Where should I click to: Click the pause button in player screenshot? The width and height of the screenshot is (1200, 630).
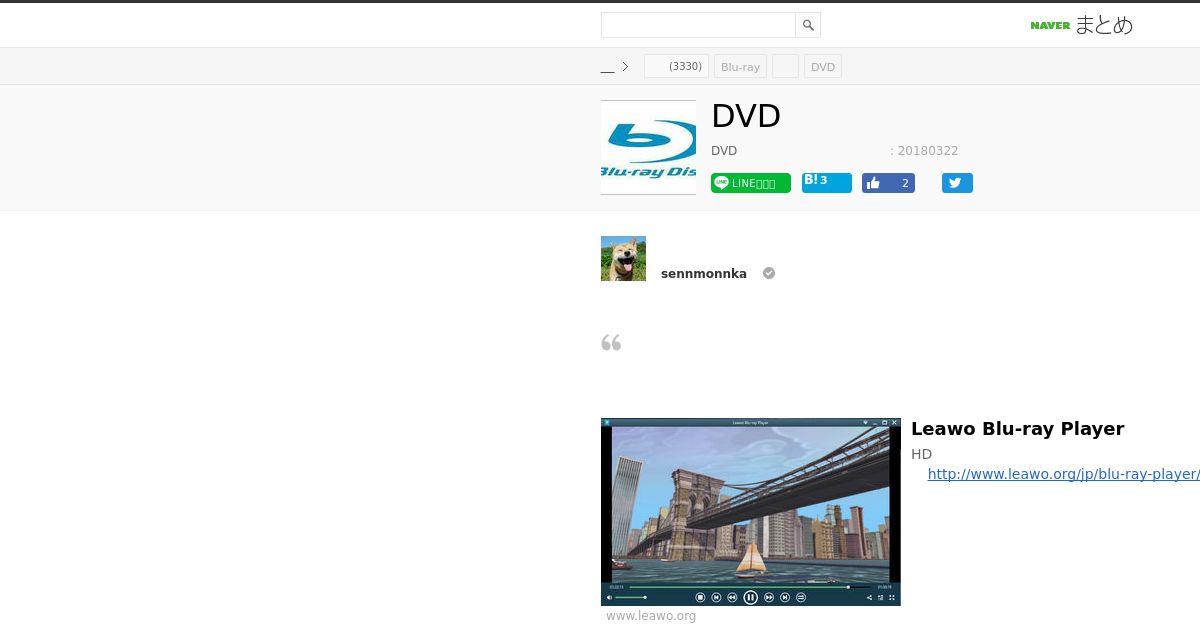click(x=750, y=597)
